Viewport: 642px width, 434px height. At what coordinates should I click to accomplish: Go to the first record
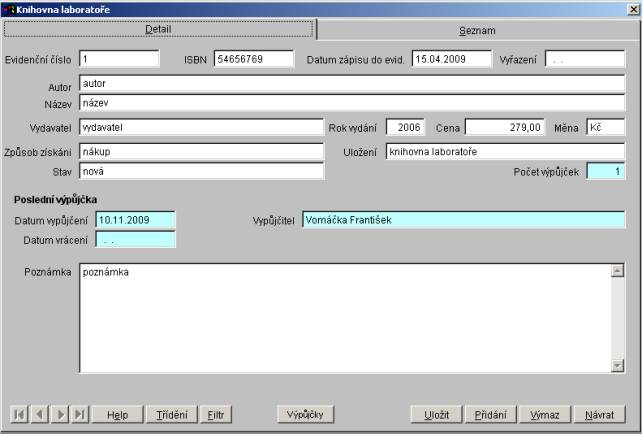point(19,414)
